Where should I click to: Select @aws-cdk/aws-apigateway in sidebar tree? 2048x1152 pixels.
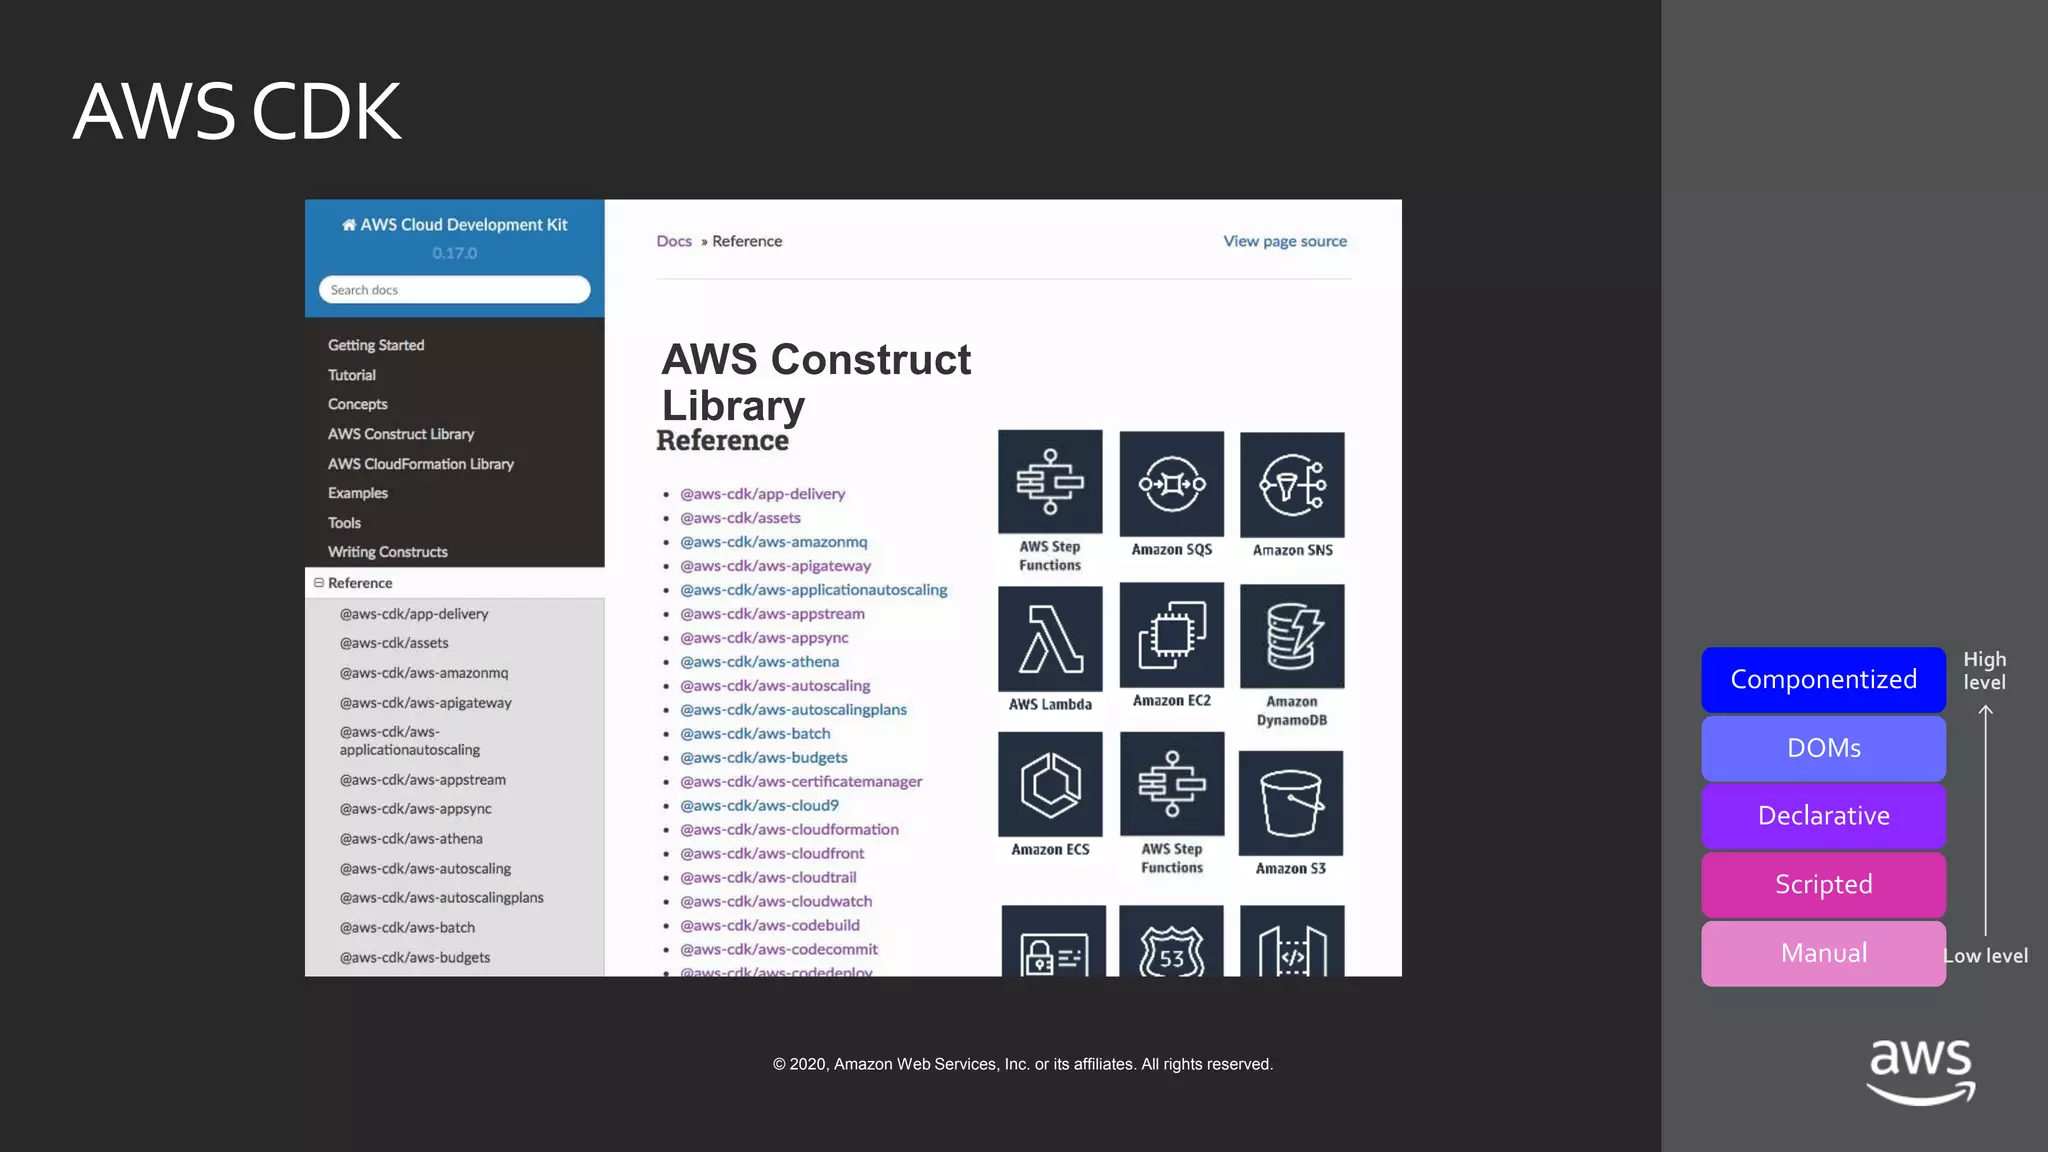point(425,703)
